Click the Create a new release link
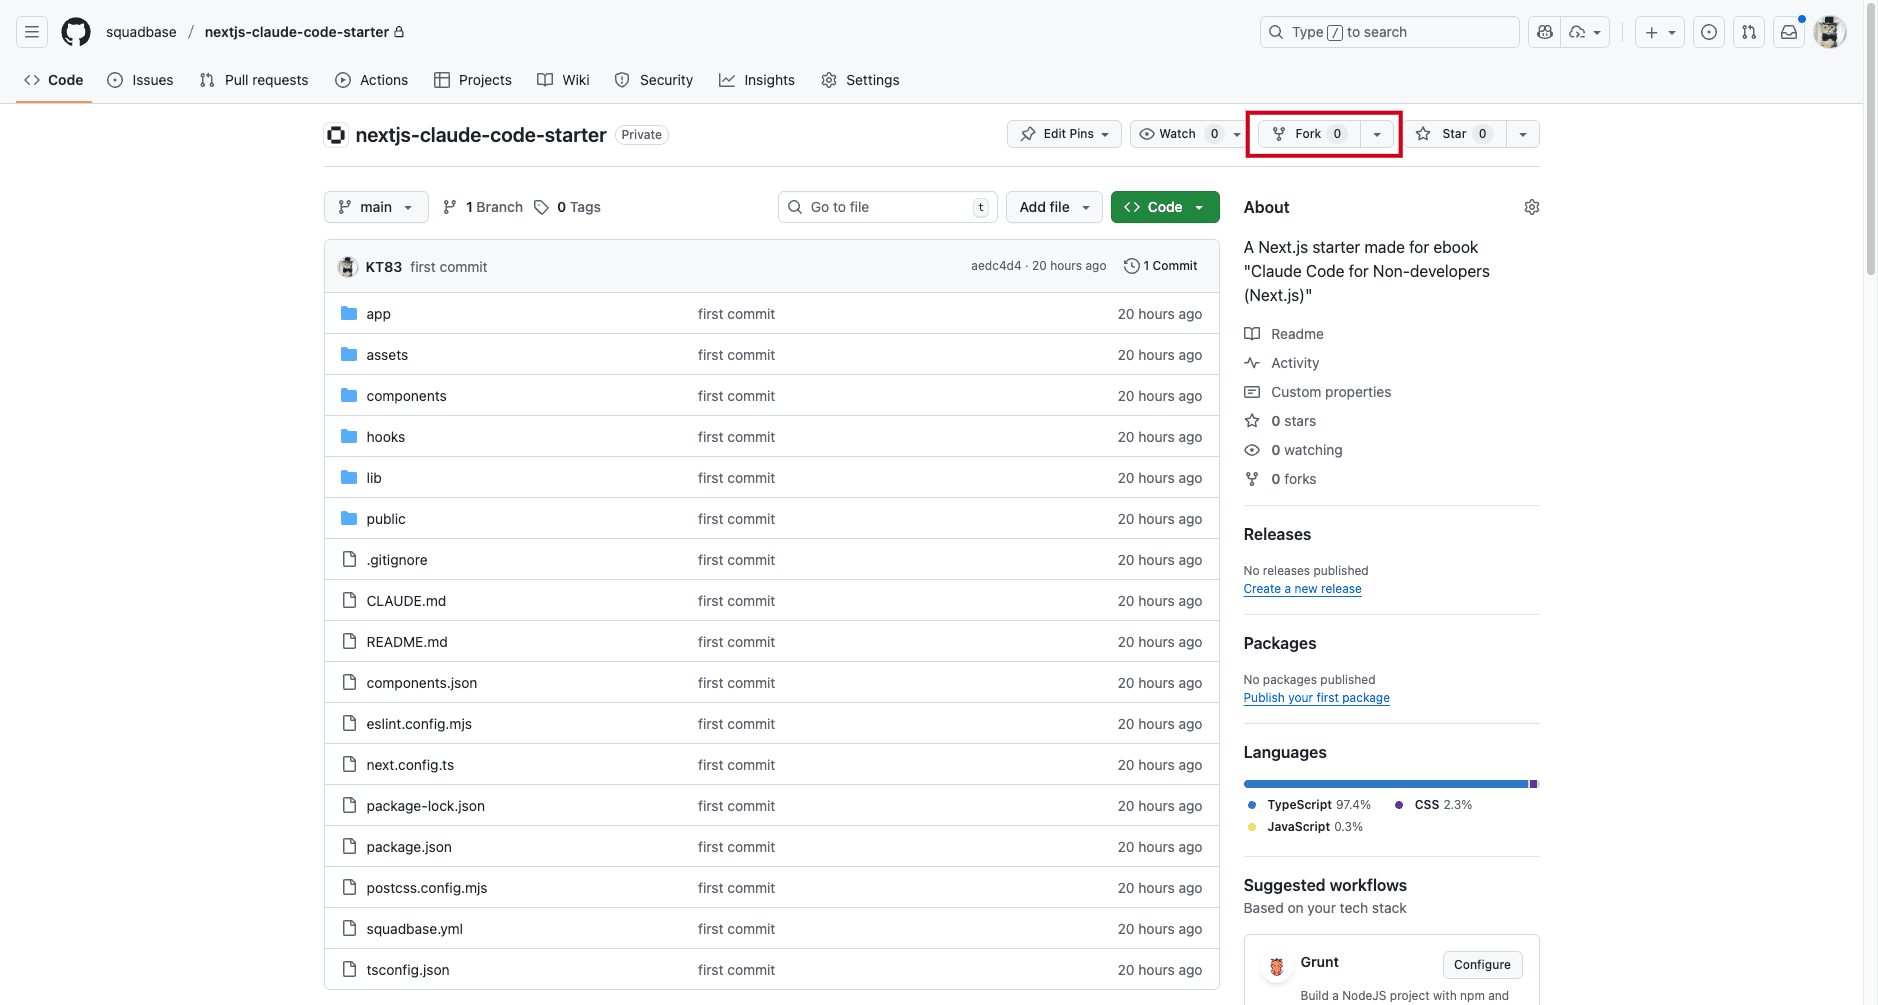 pos(1302,589)
